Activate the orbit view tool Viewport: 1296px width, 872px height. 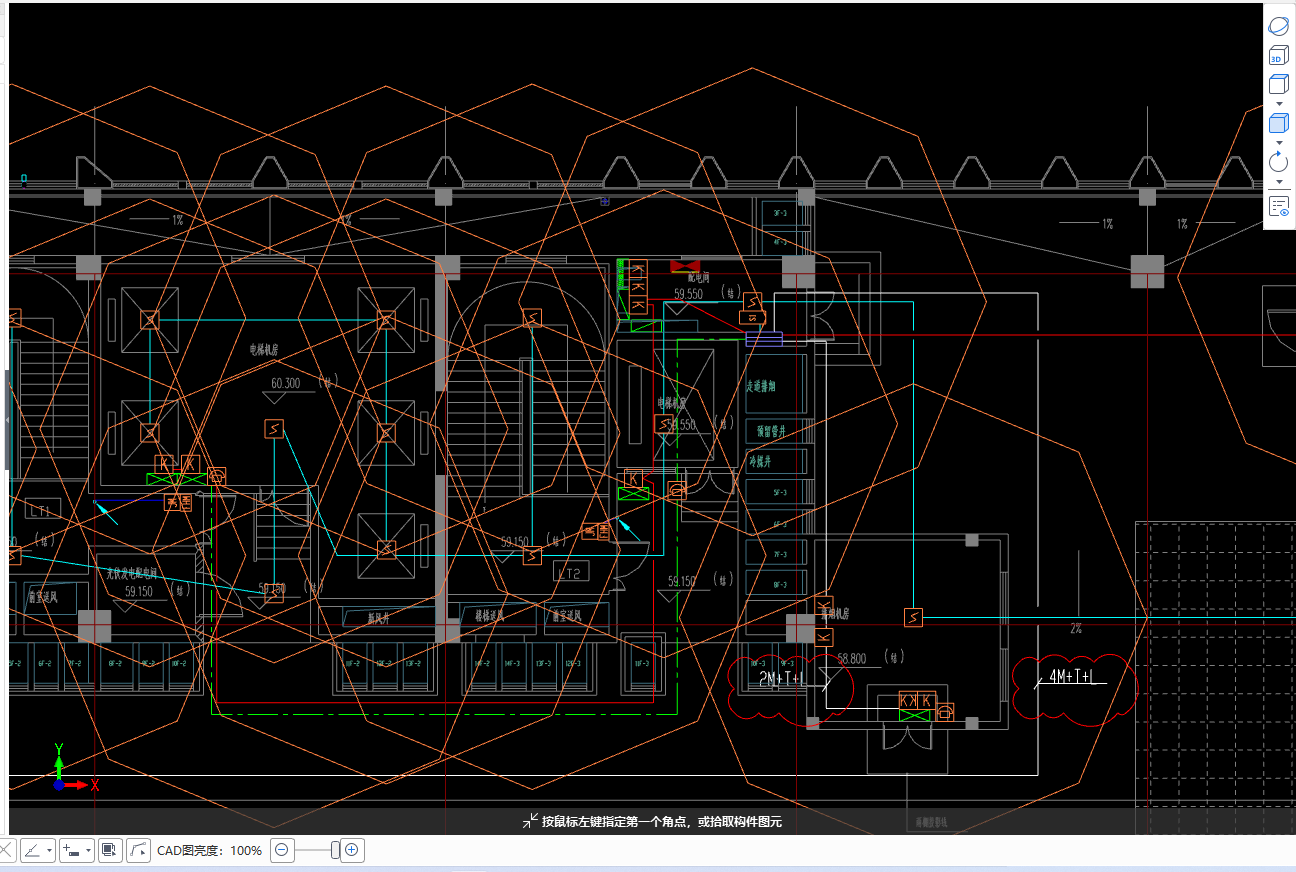tap(1278, 26)
